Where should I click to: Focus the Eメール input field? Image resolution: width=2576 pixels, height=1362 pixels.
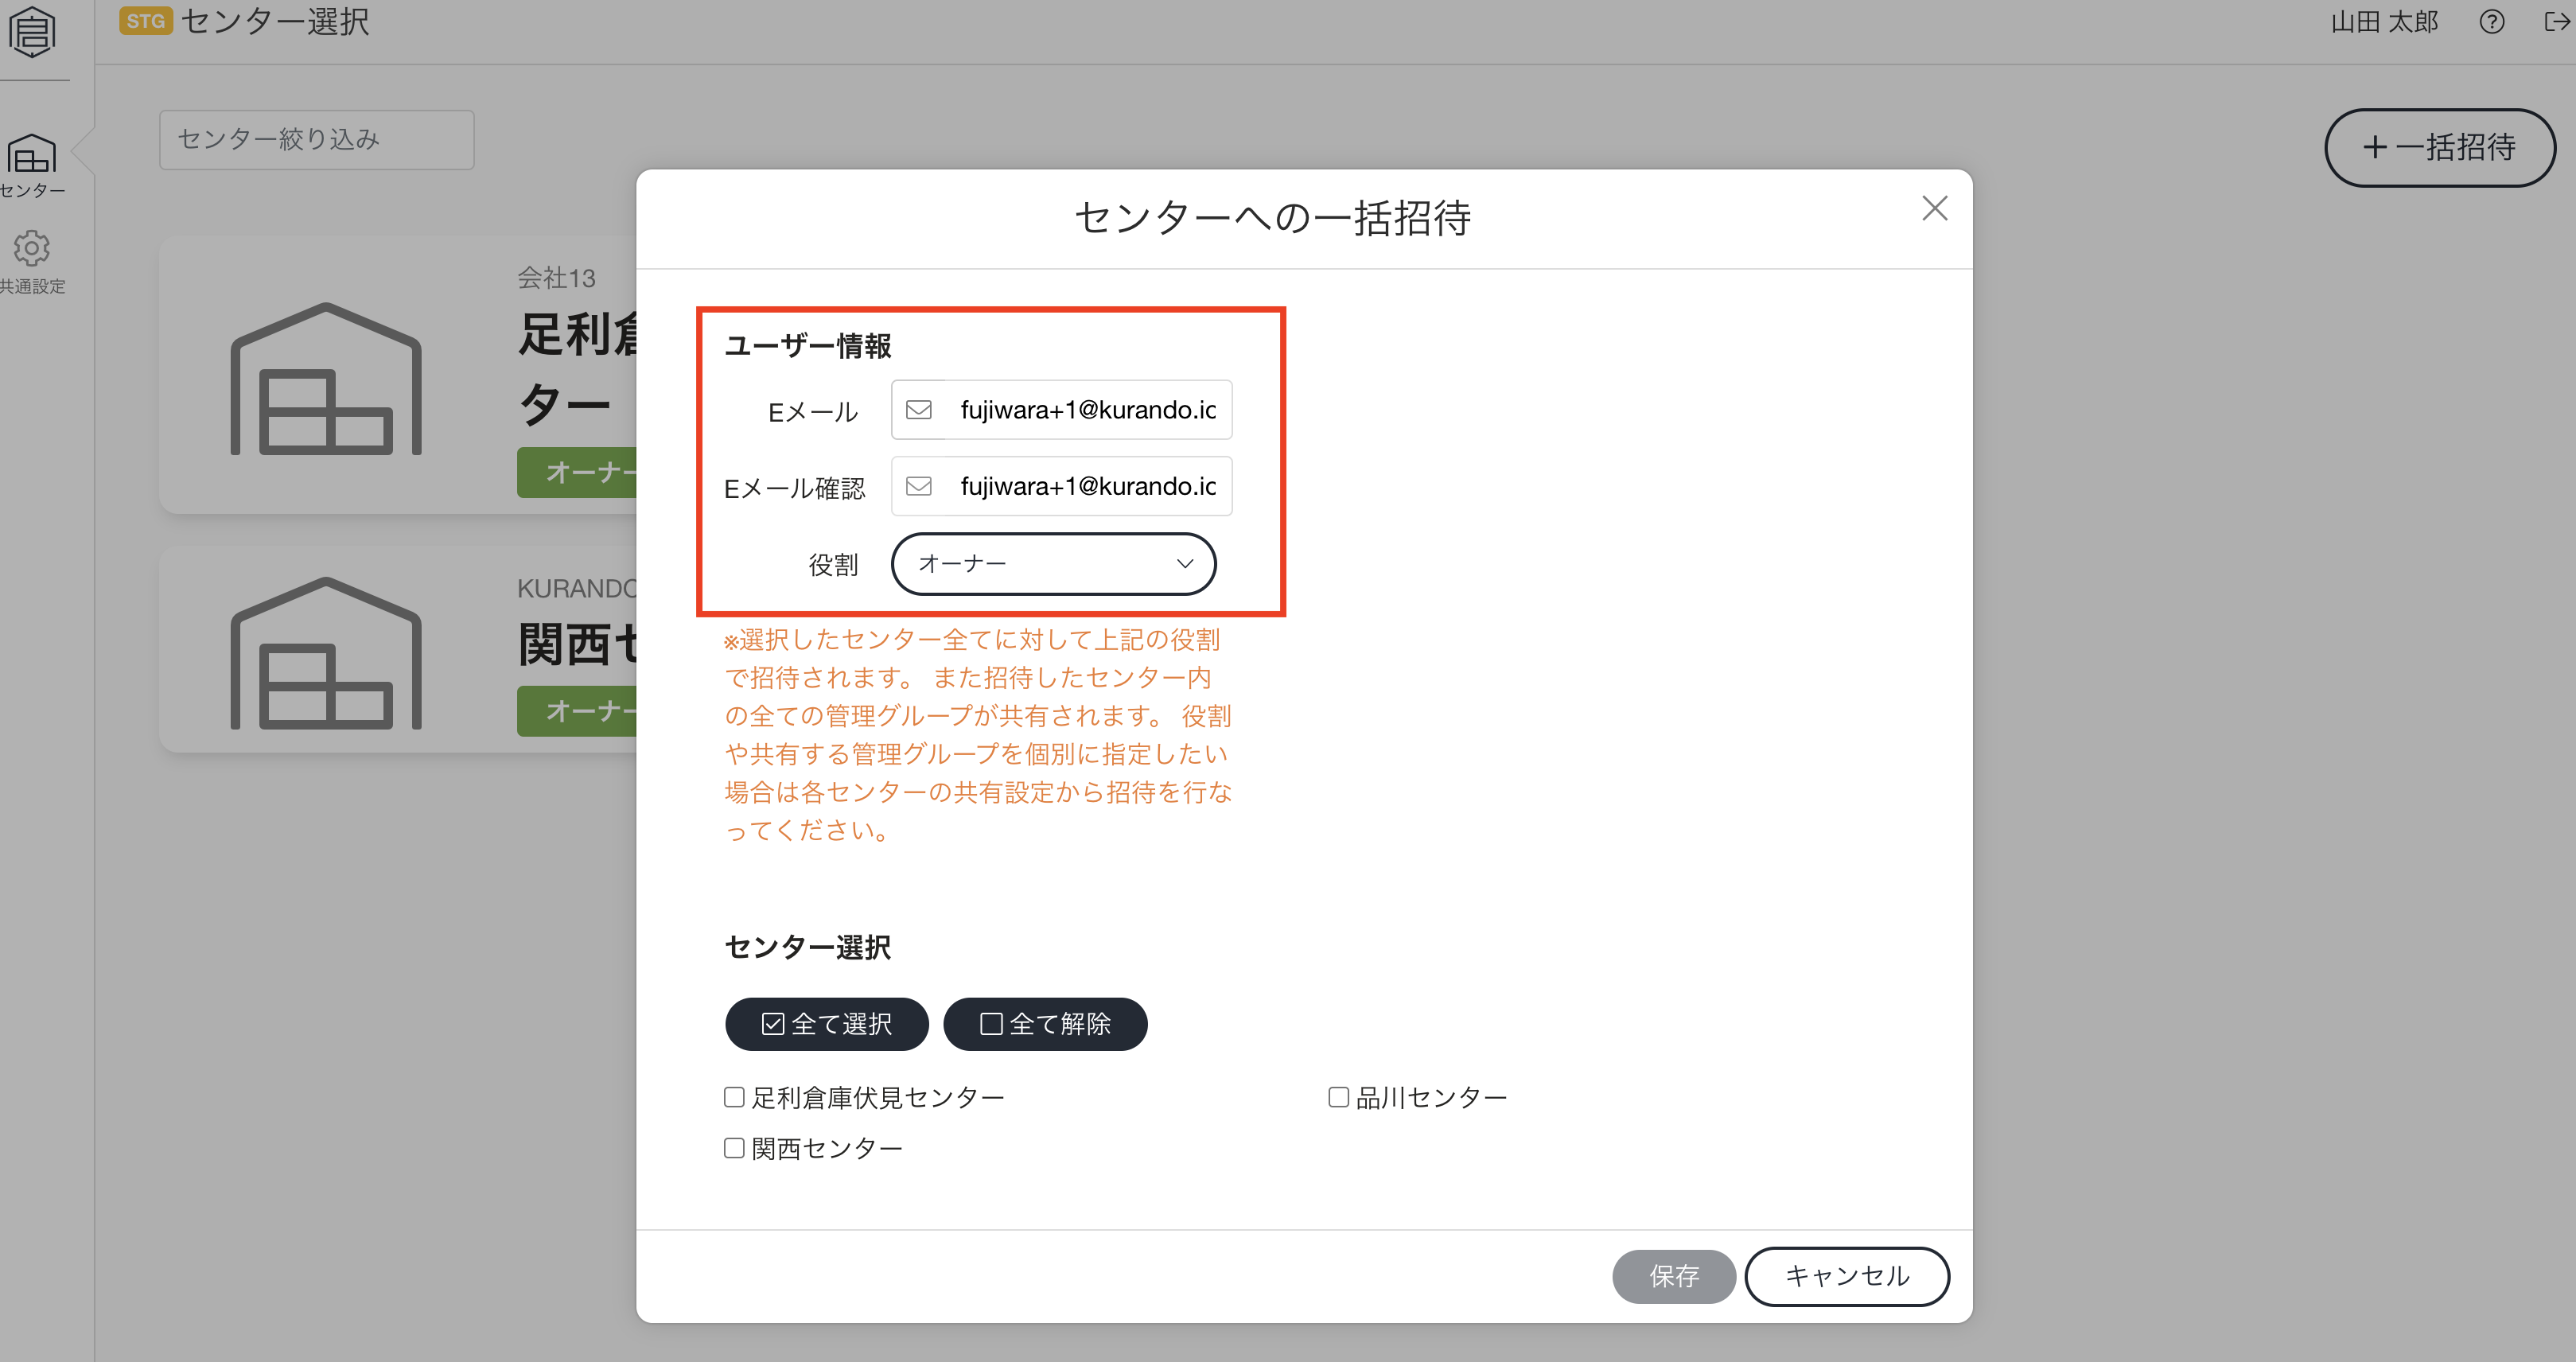[1061, 410]
